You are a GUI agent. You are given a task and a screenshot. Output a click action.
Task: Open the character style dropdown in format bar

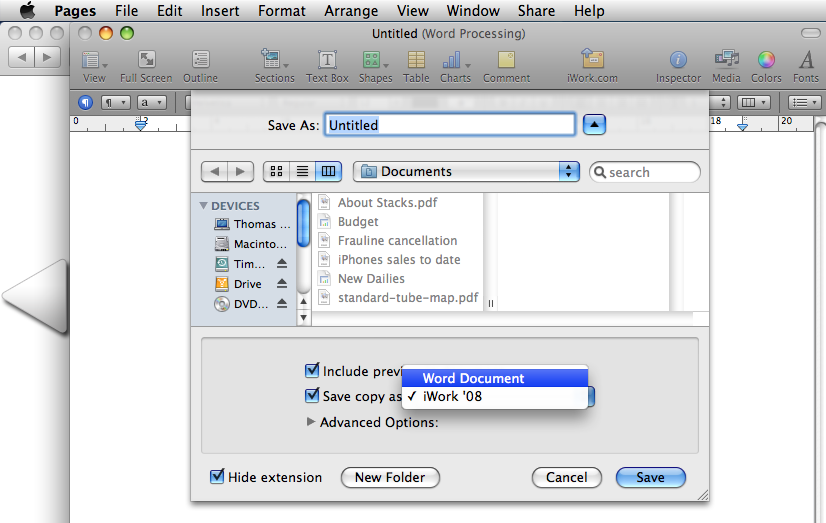152,102
